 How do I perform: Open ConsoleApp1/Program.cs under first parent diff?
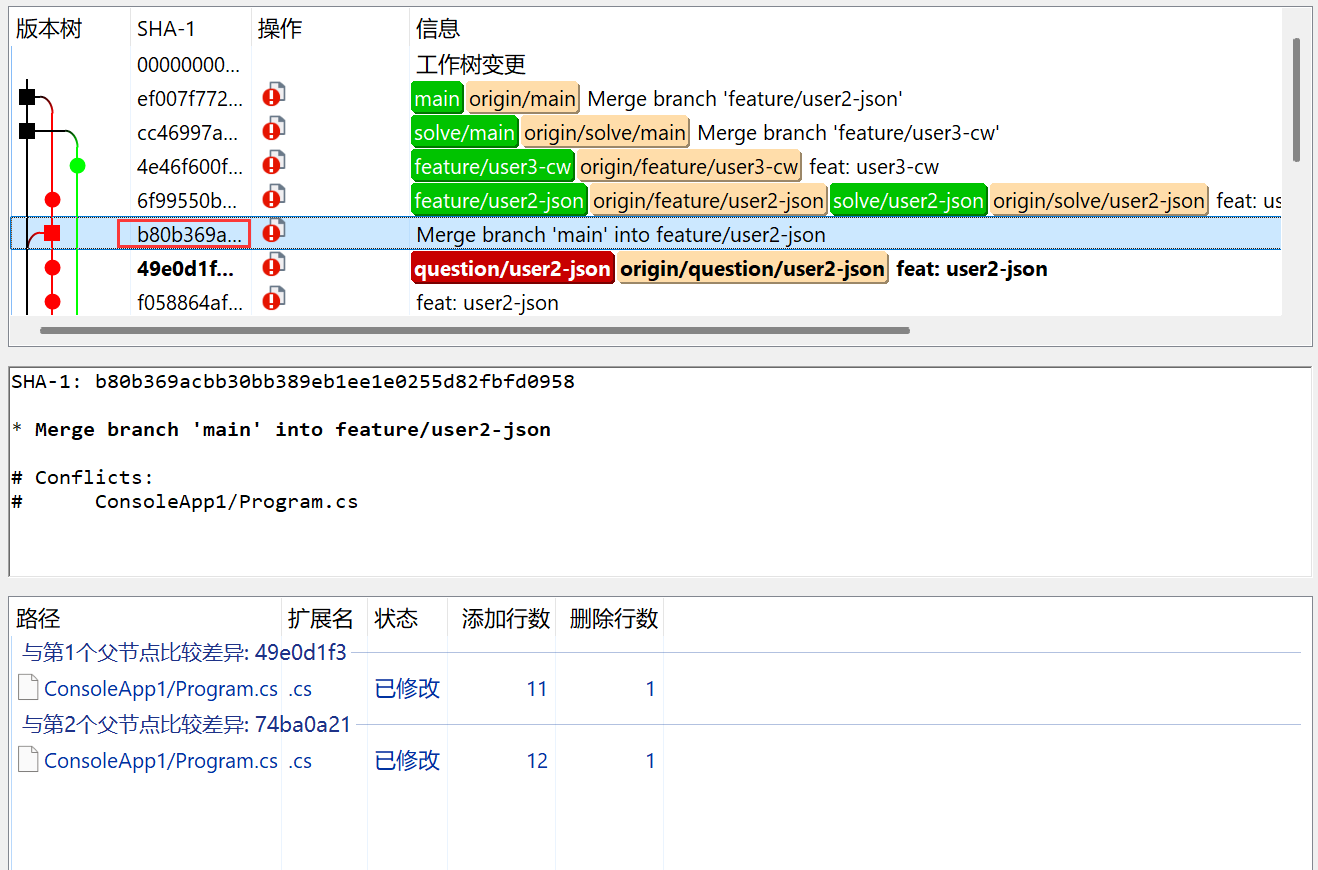(161, 688)
